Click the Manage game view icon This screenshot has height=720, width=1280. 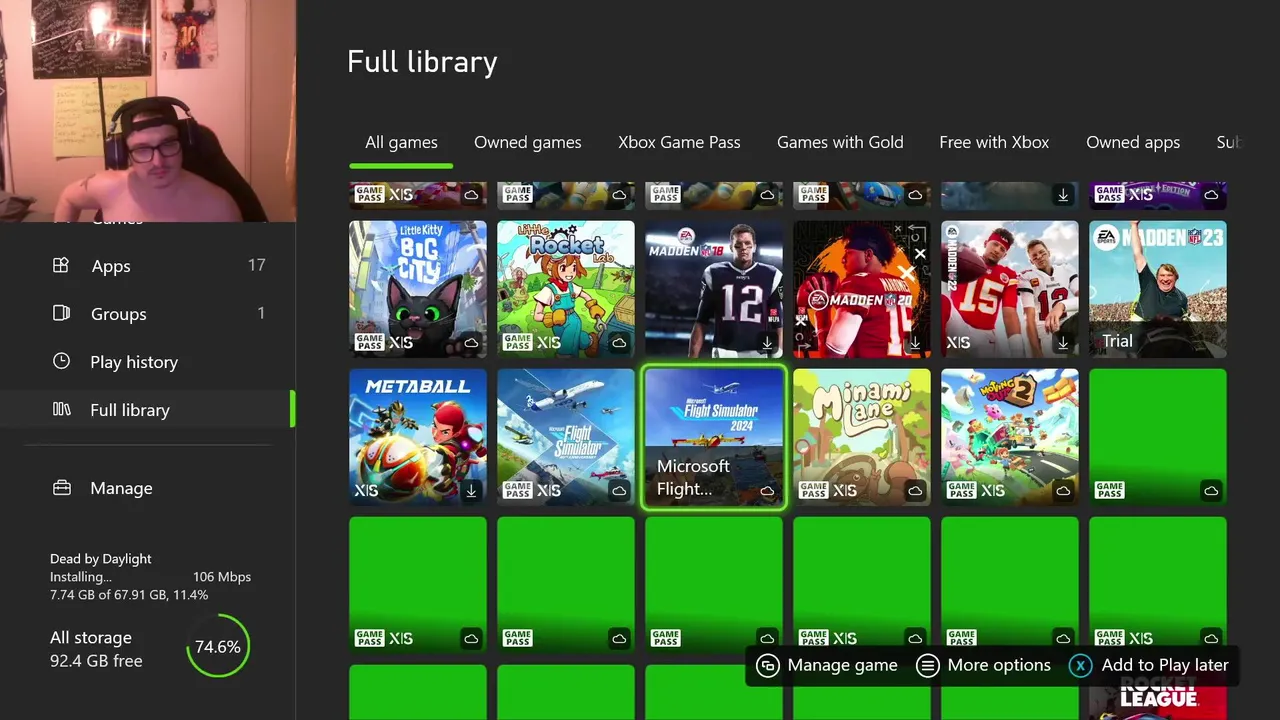coord(768,665)
